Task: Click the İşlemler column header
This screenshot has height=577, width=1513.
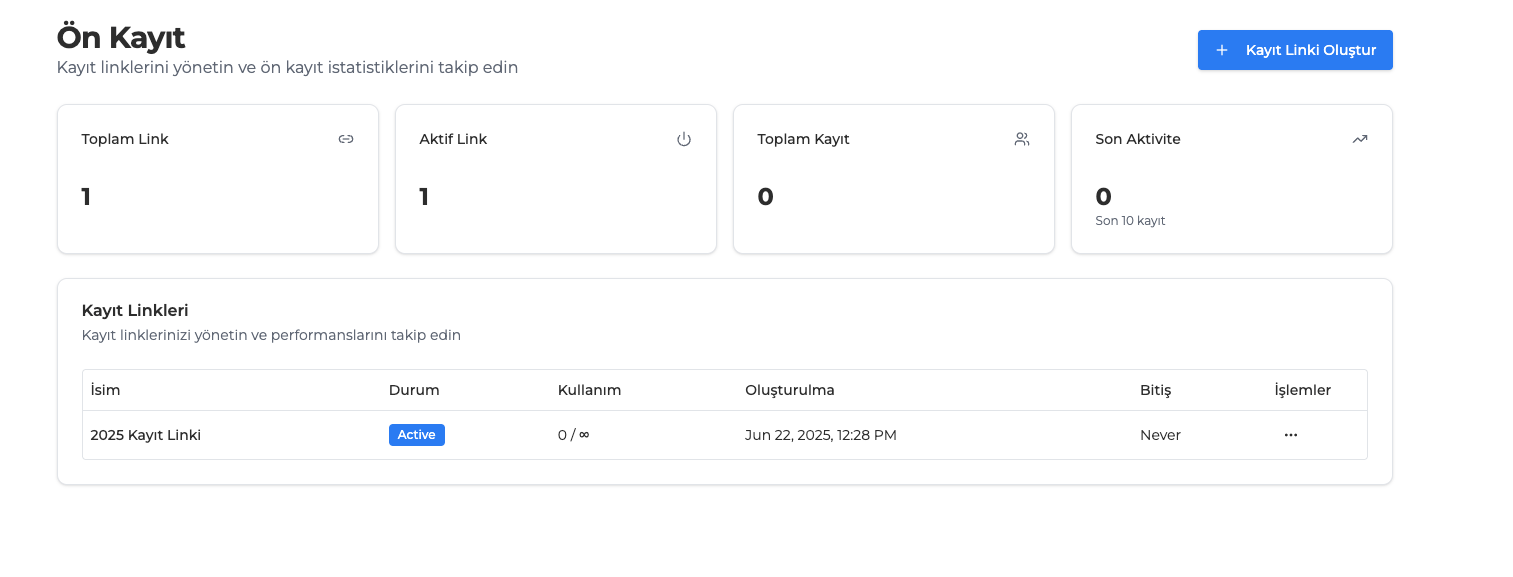Action: point(1302,390)
